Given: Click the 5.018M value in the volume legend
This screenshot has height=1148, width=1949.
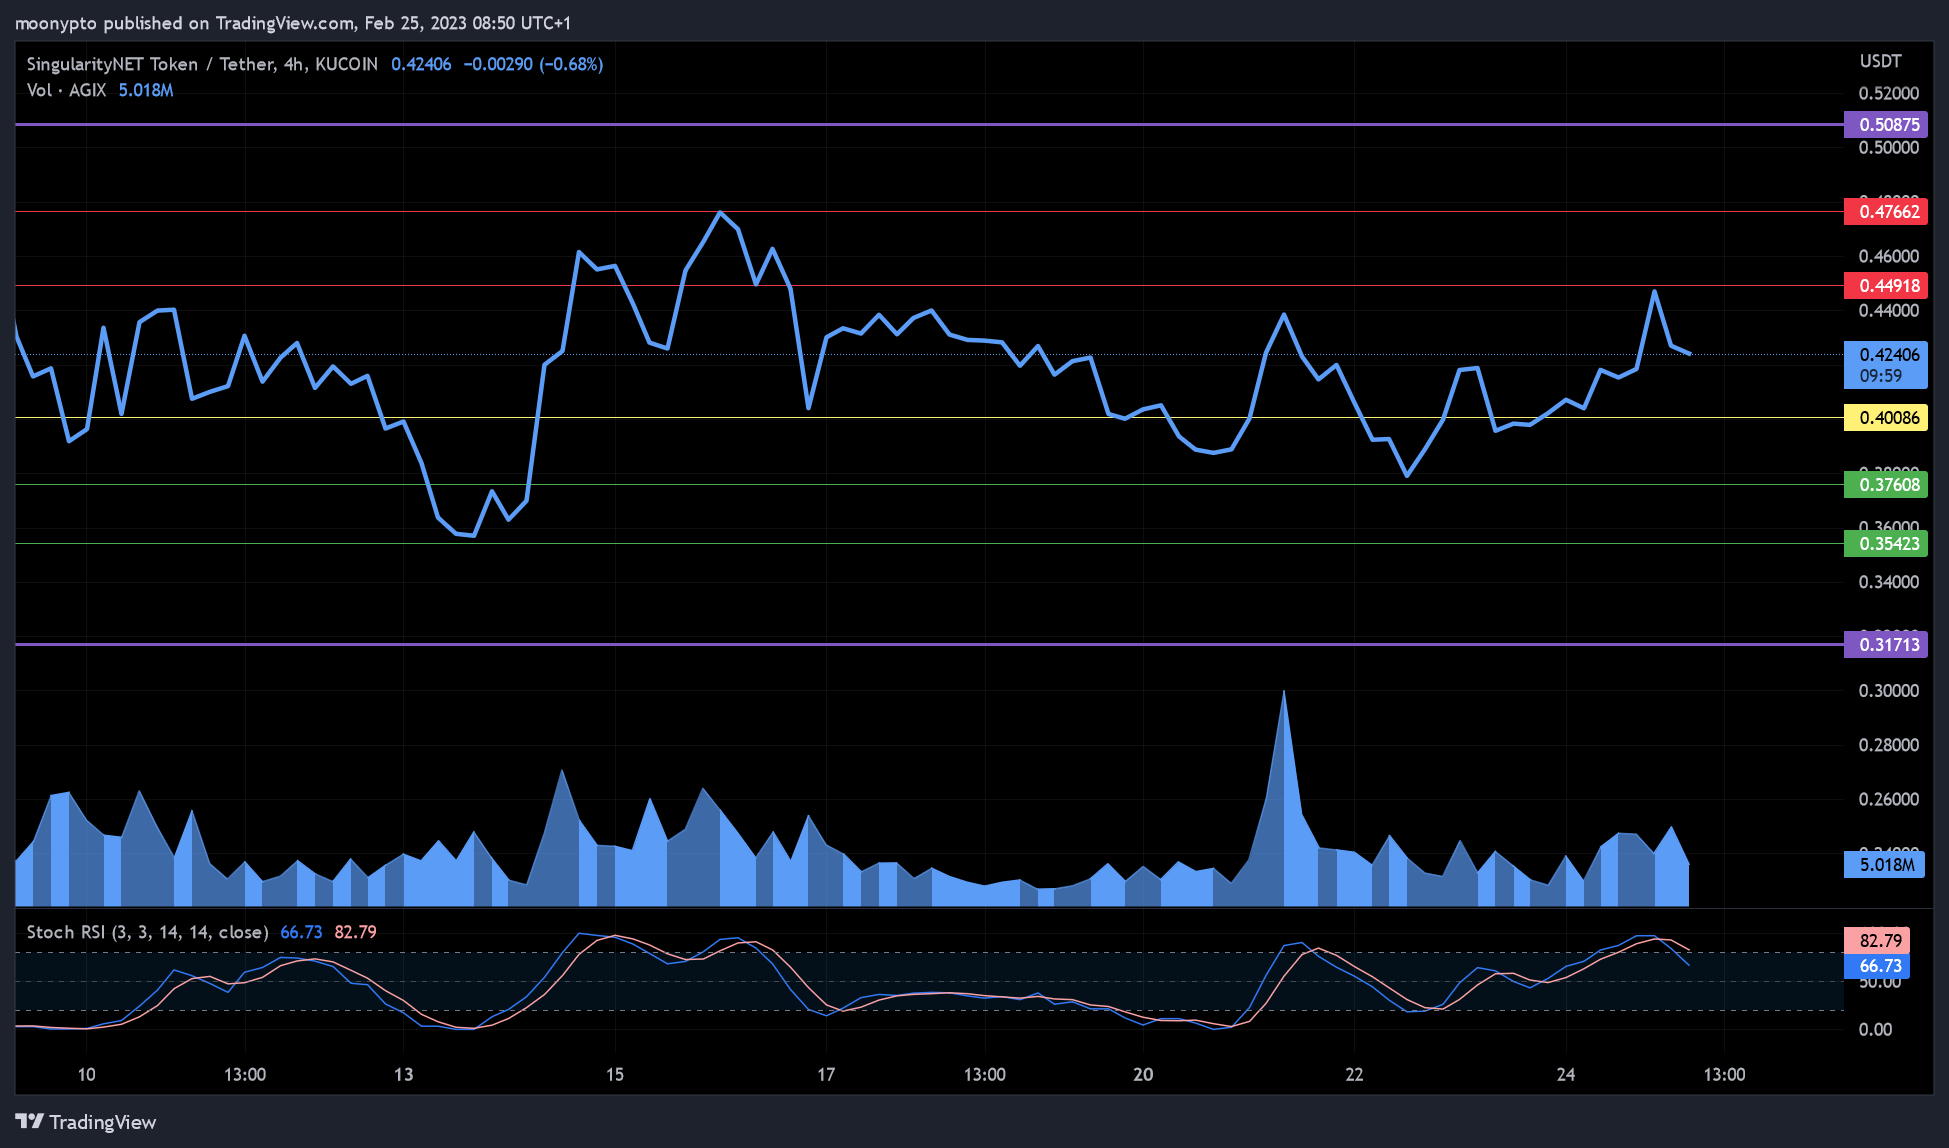Looking at the screenshot, I should click(x=146, y=90).
